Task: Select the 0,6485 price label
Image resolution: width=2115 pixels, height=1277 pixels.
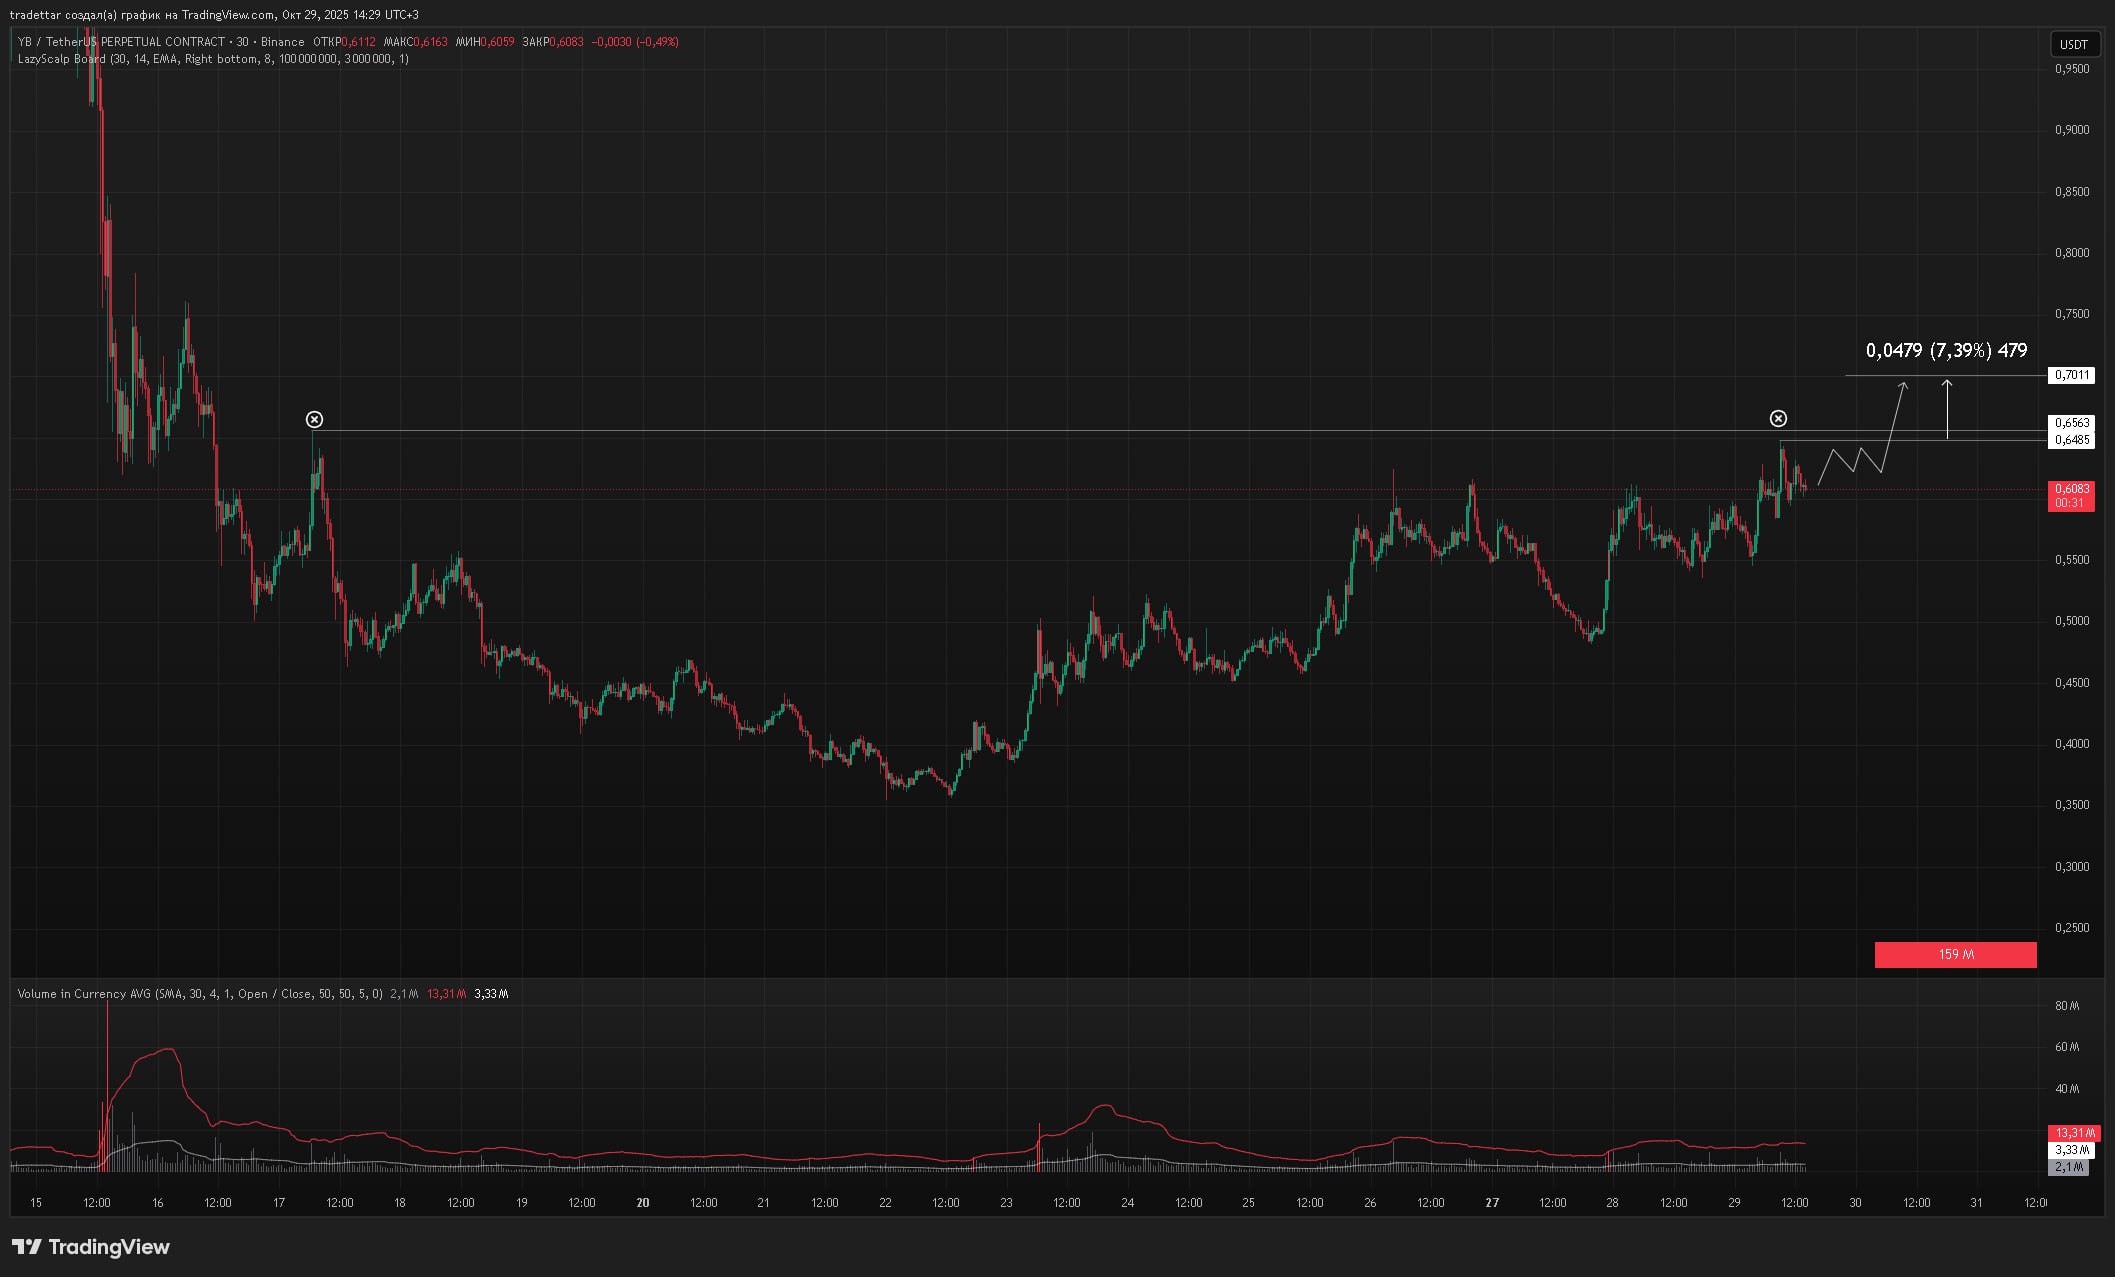Action: coord(2072,440)
